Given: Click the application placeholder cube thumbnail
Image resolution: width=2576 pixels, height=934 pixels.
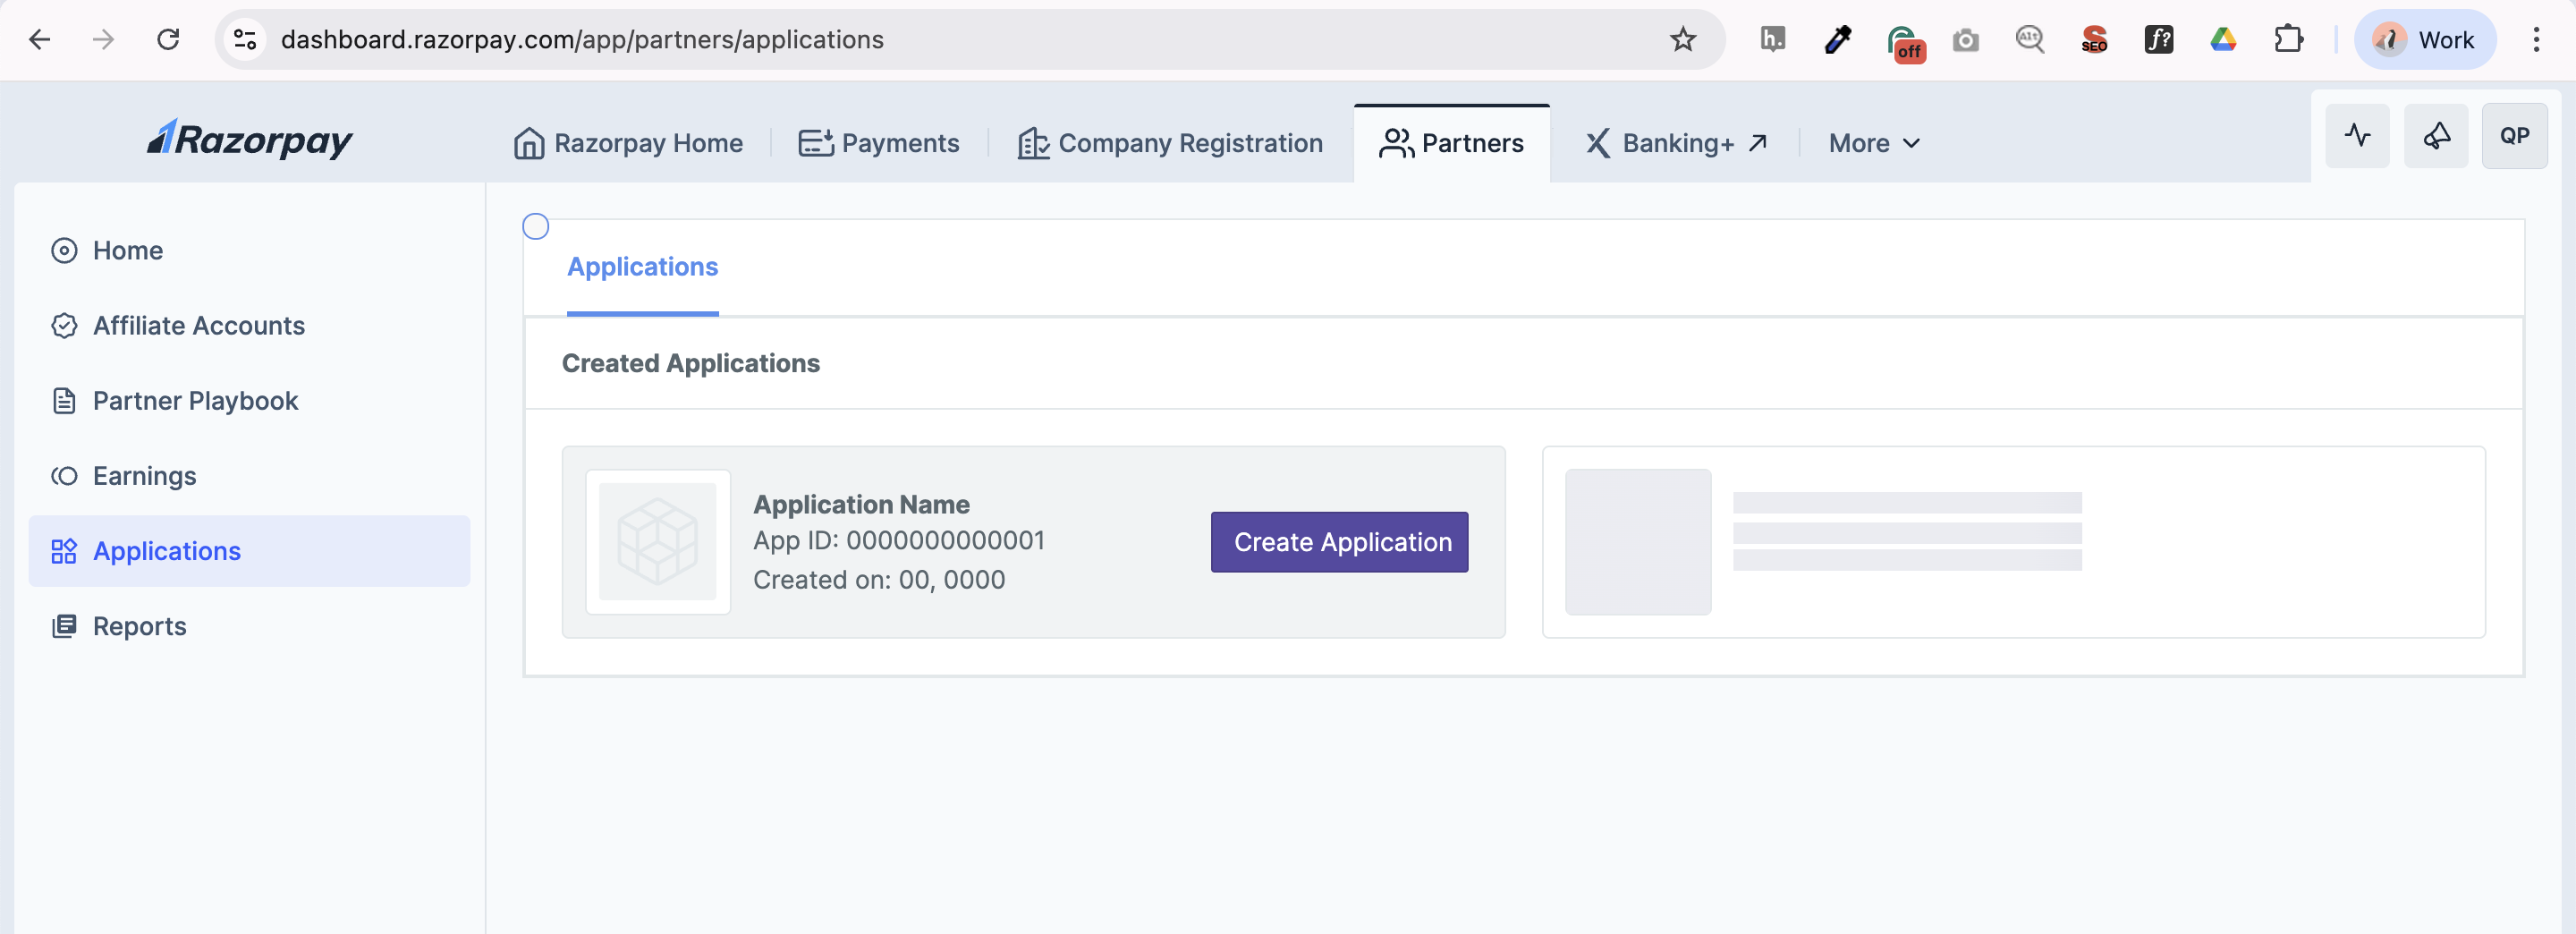Looking at the screenshot, I should click(x=657, y=542).
